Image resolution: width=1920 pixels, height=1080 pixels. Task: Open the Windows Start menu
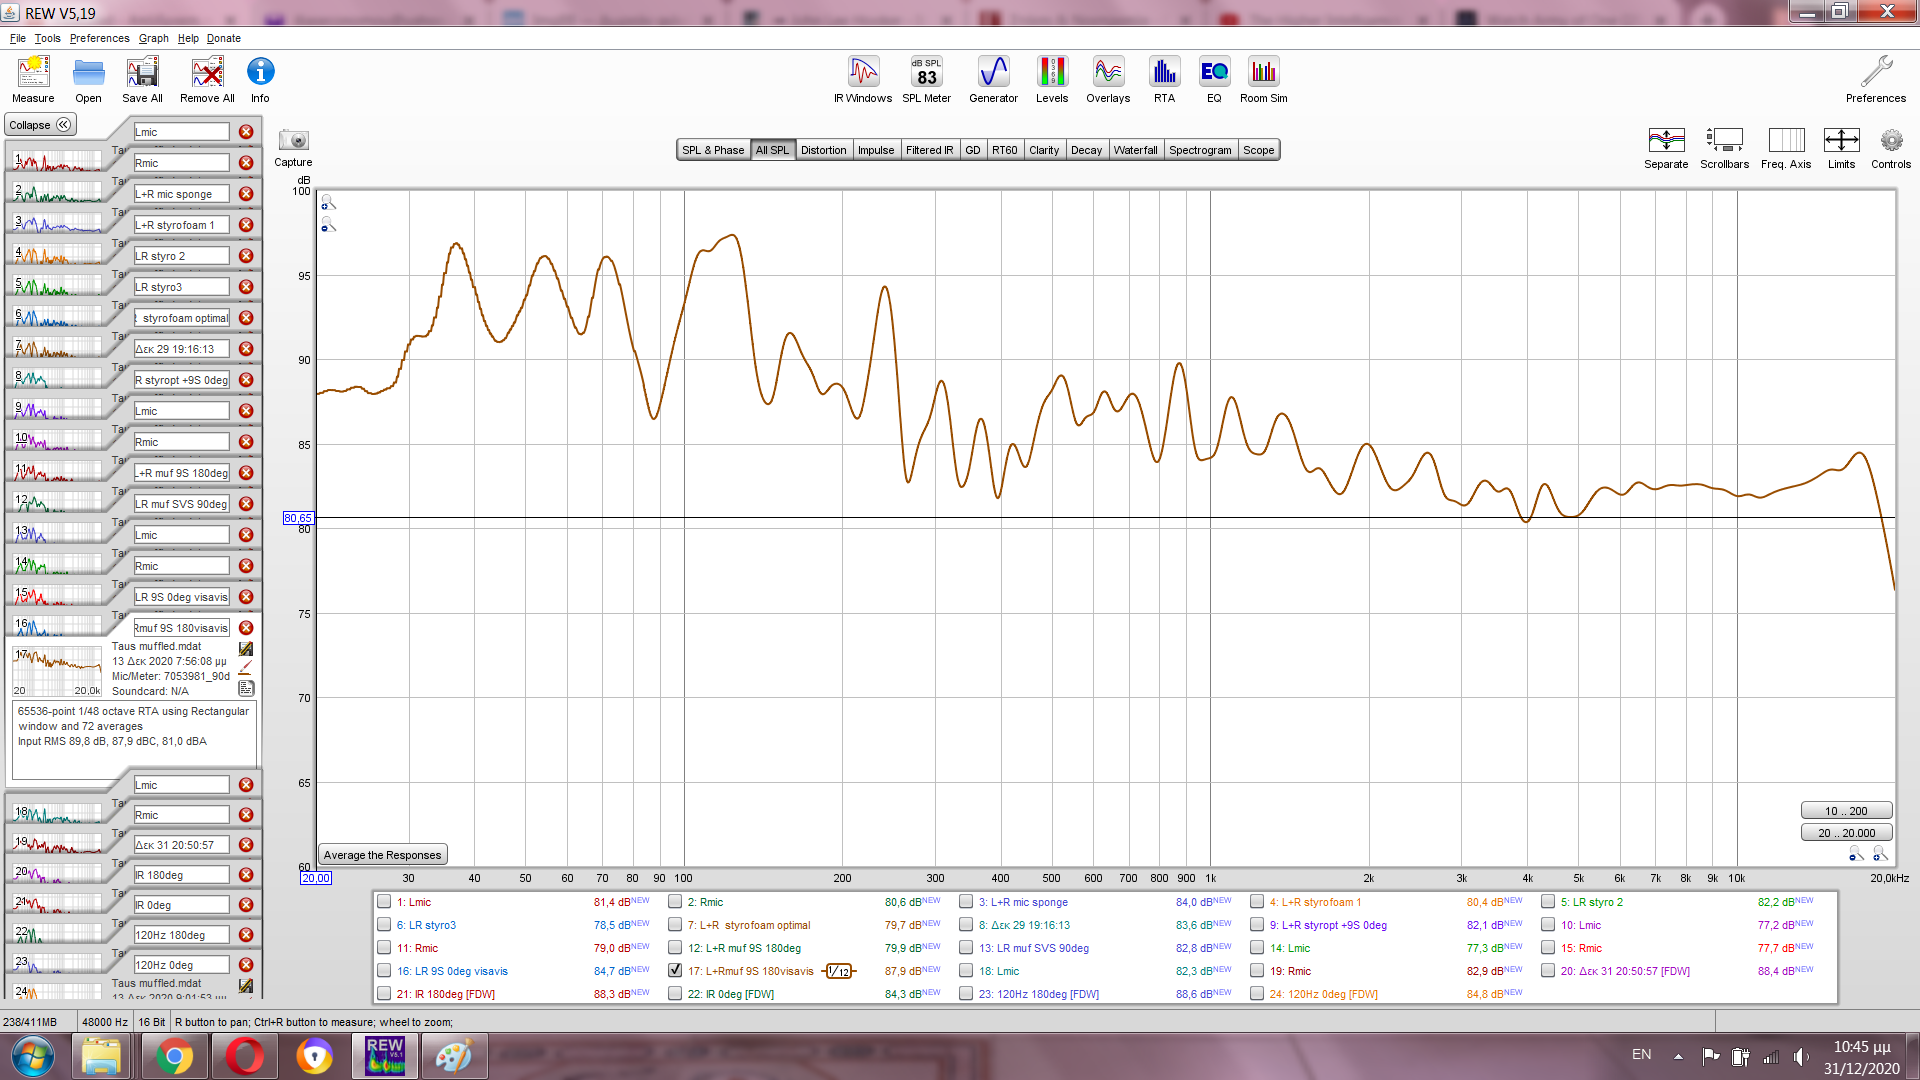[32, 1056]
